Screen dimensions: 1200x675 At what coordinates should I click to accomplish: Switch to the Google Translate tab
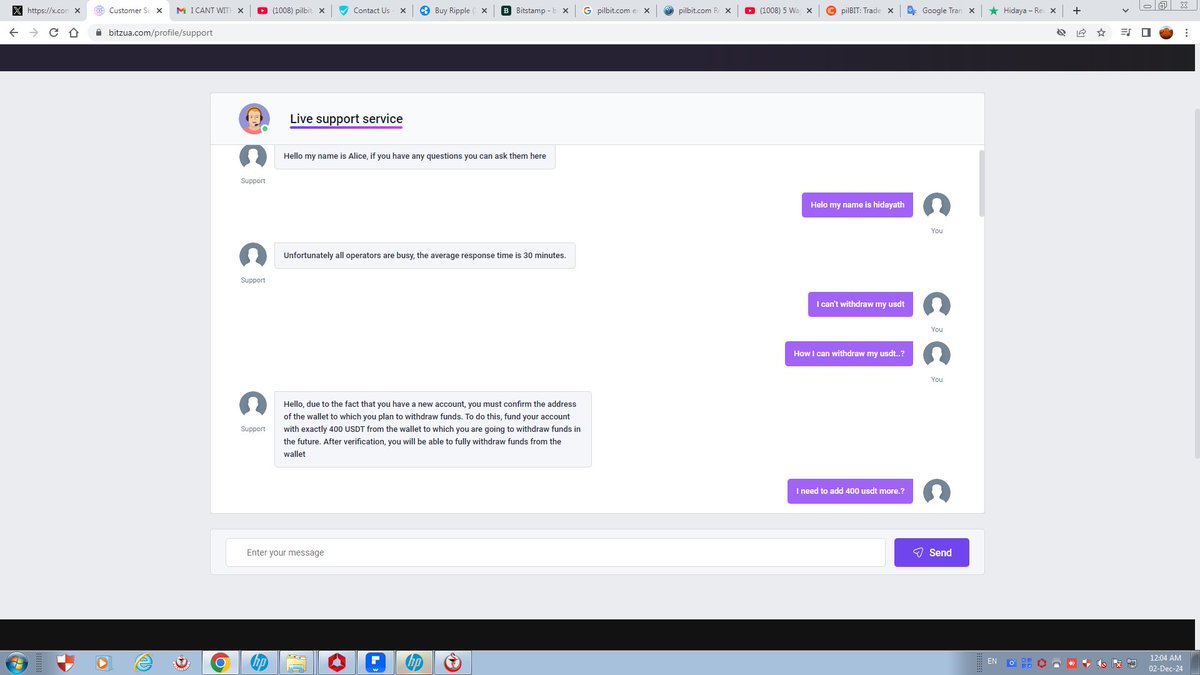coord(940,11)
